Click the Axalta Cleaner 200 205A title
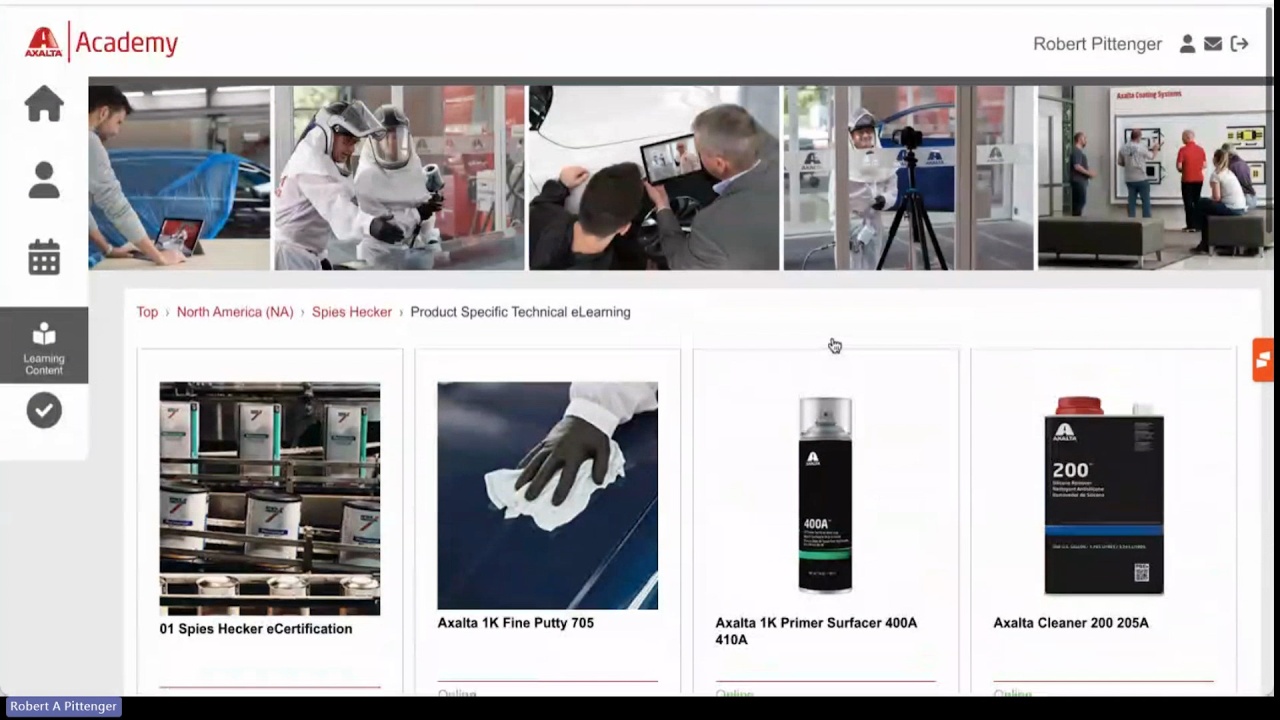Image resolution: width=1280 pixels, height=720 pixels. click(1071, 623)
